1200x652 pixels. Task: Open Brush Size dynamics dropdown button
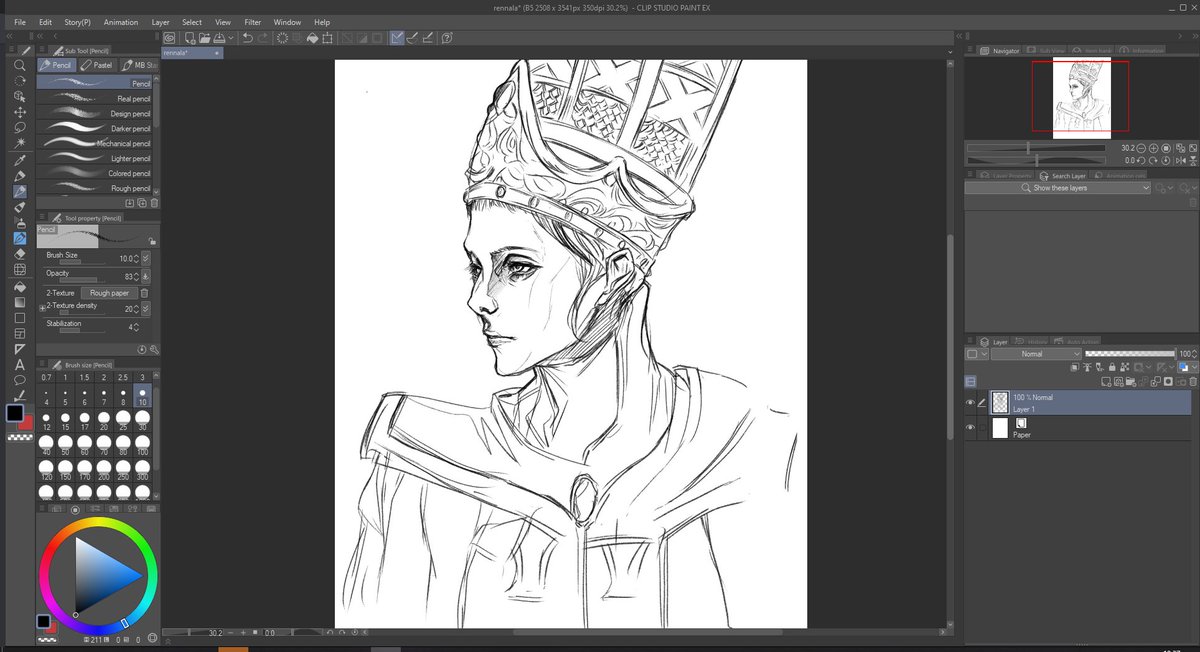tap(146, 258)
